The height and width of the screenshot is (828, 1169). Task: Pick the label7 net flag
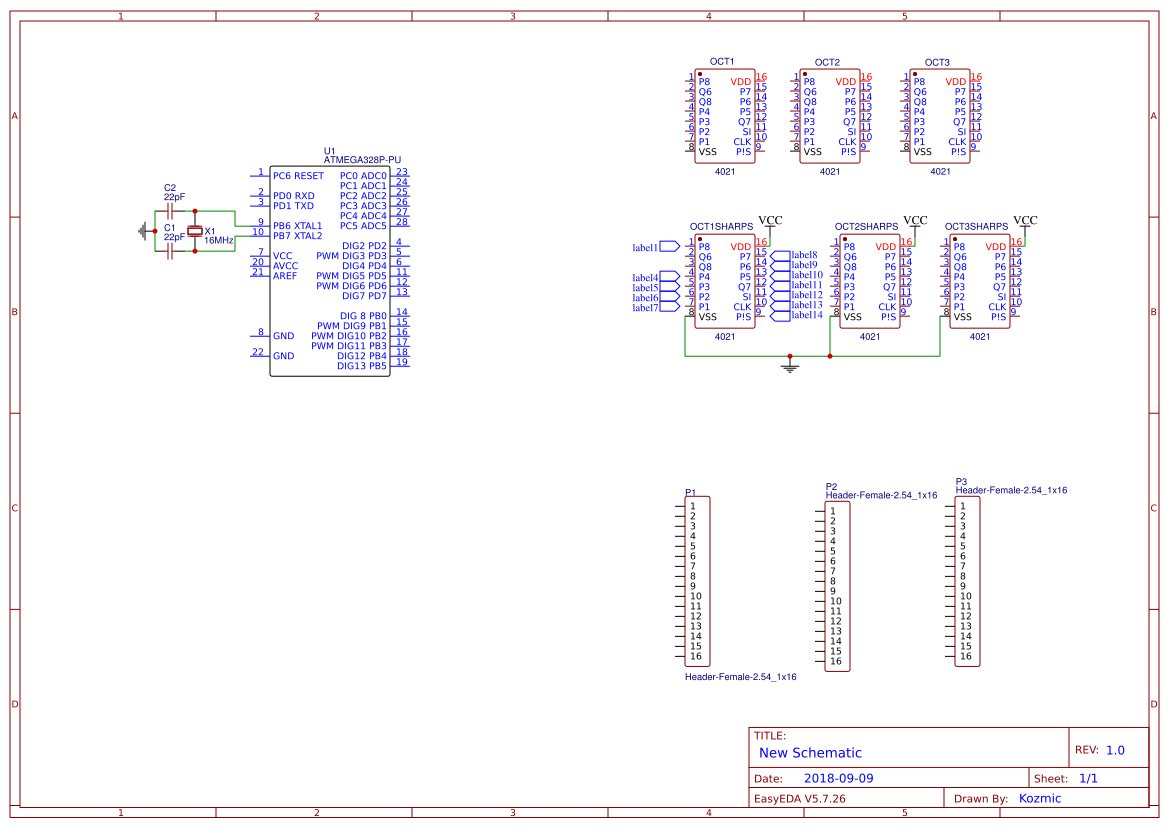(670, 307)
